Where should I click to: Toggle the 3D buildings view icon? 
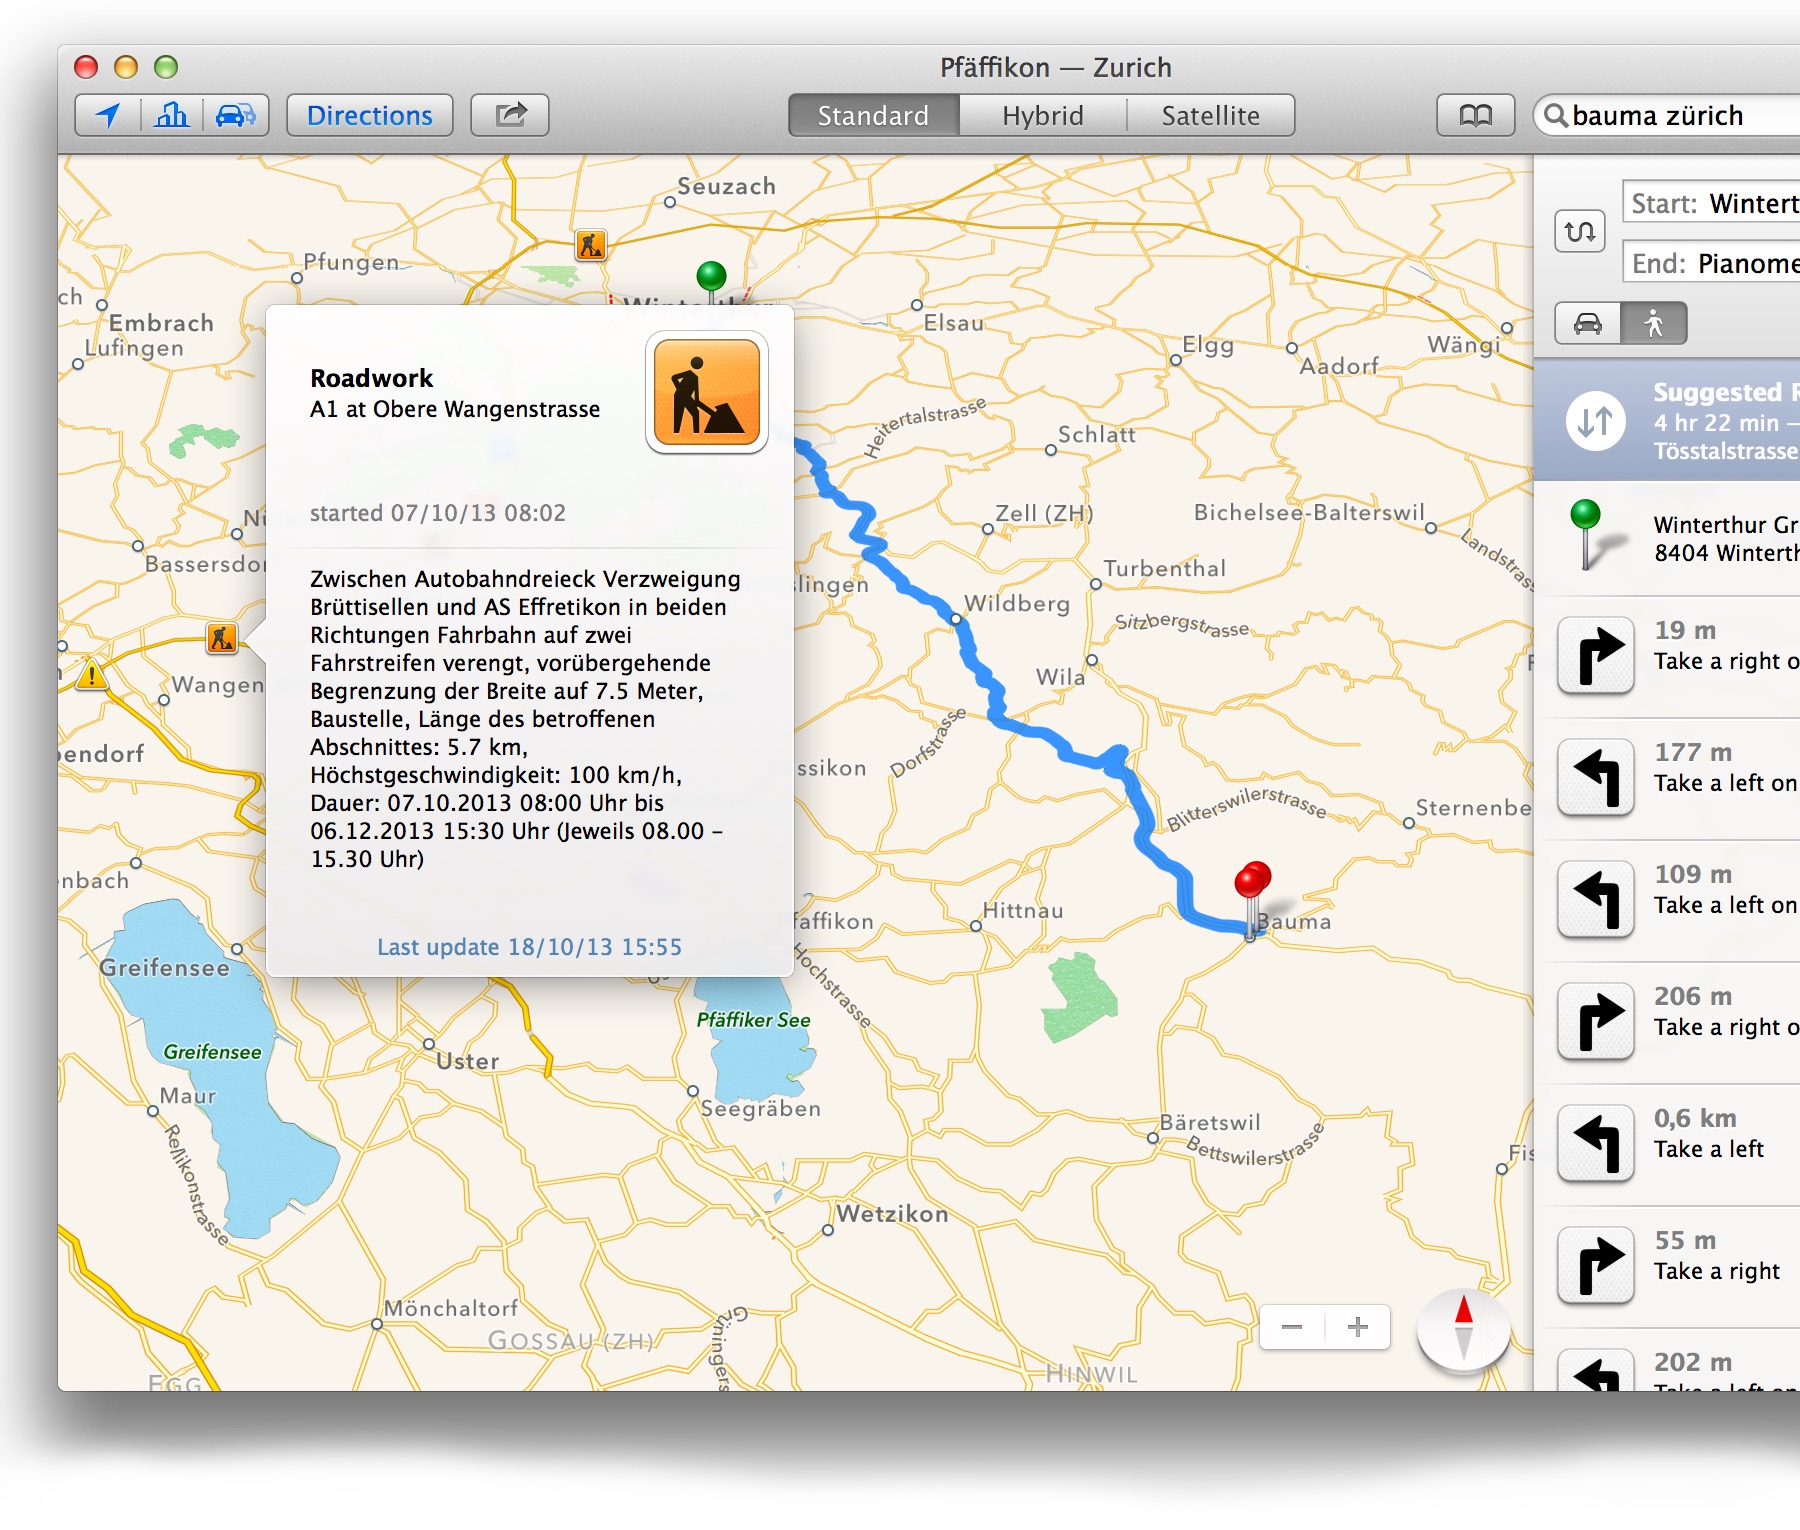(172, 116)
